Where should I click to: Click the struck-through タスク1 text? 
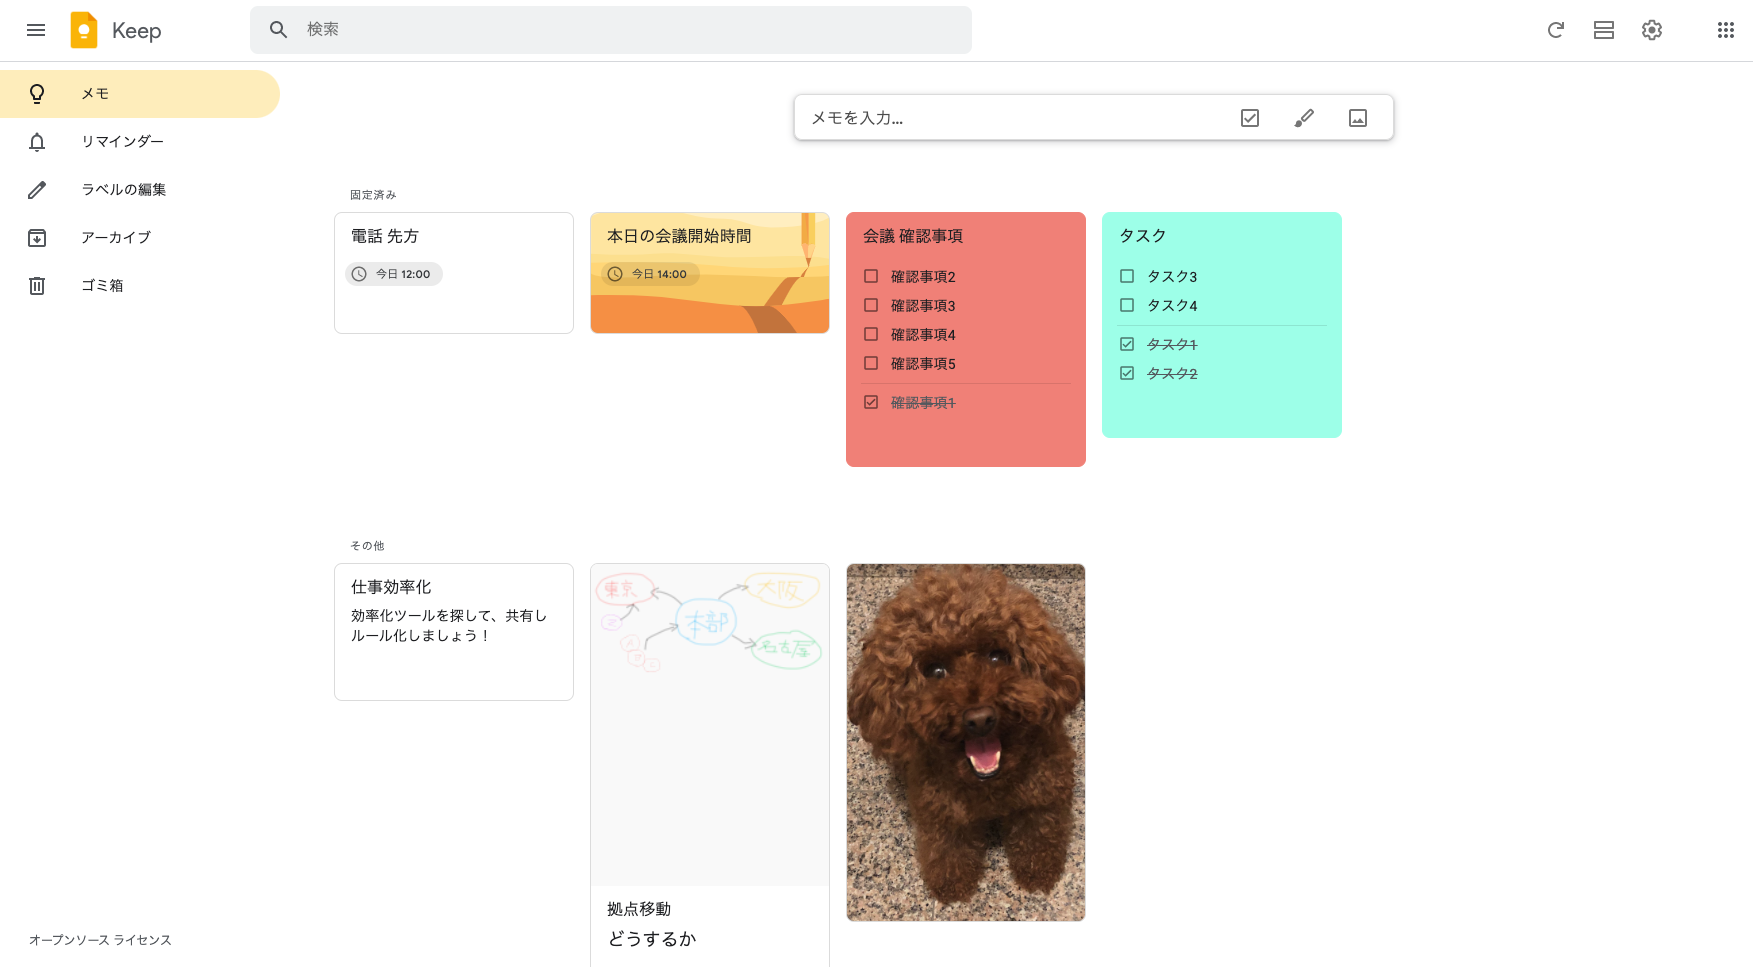1172,345
